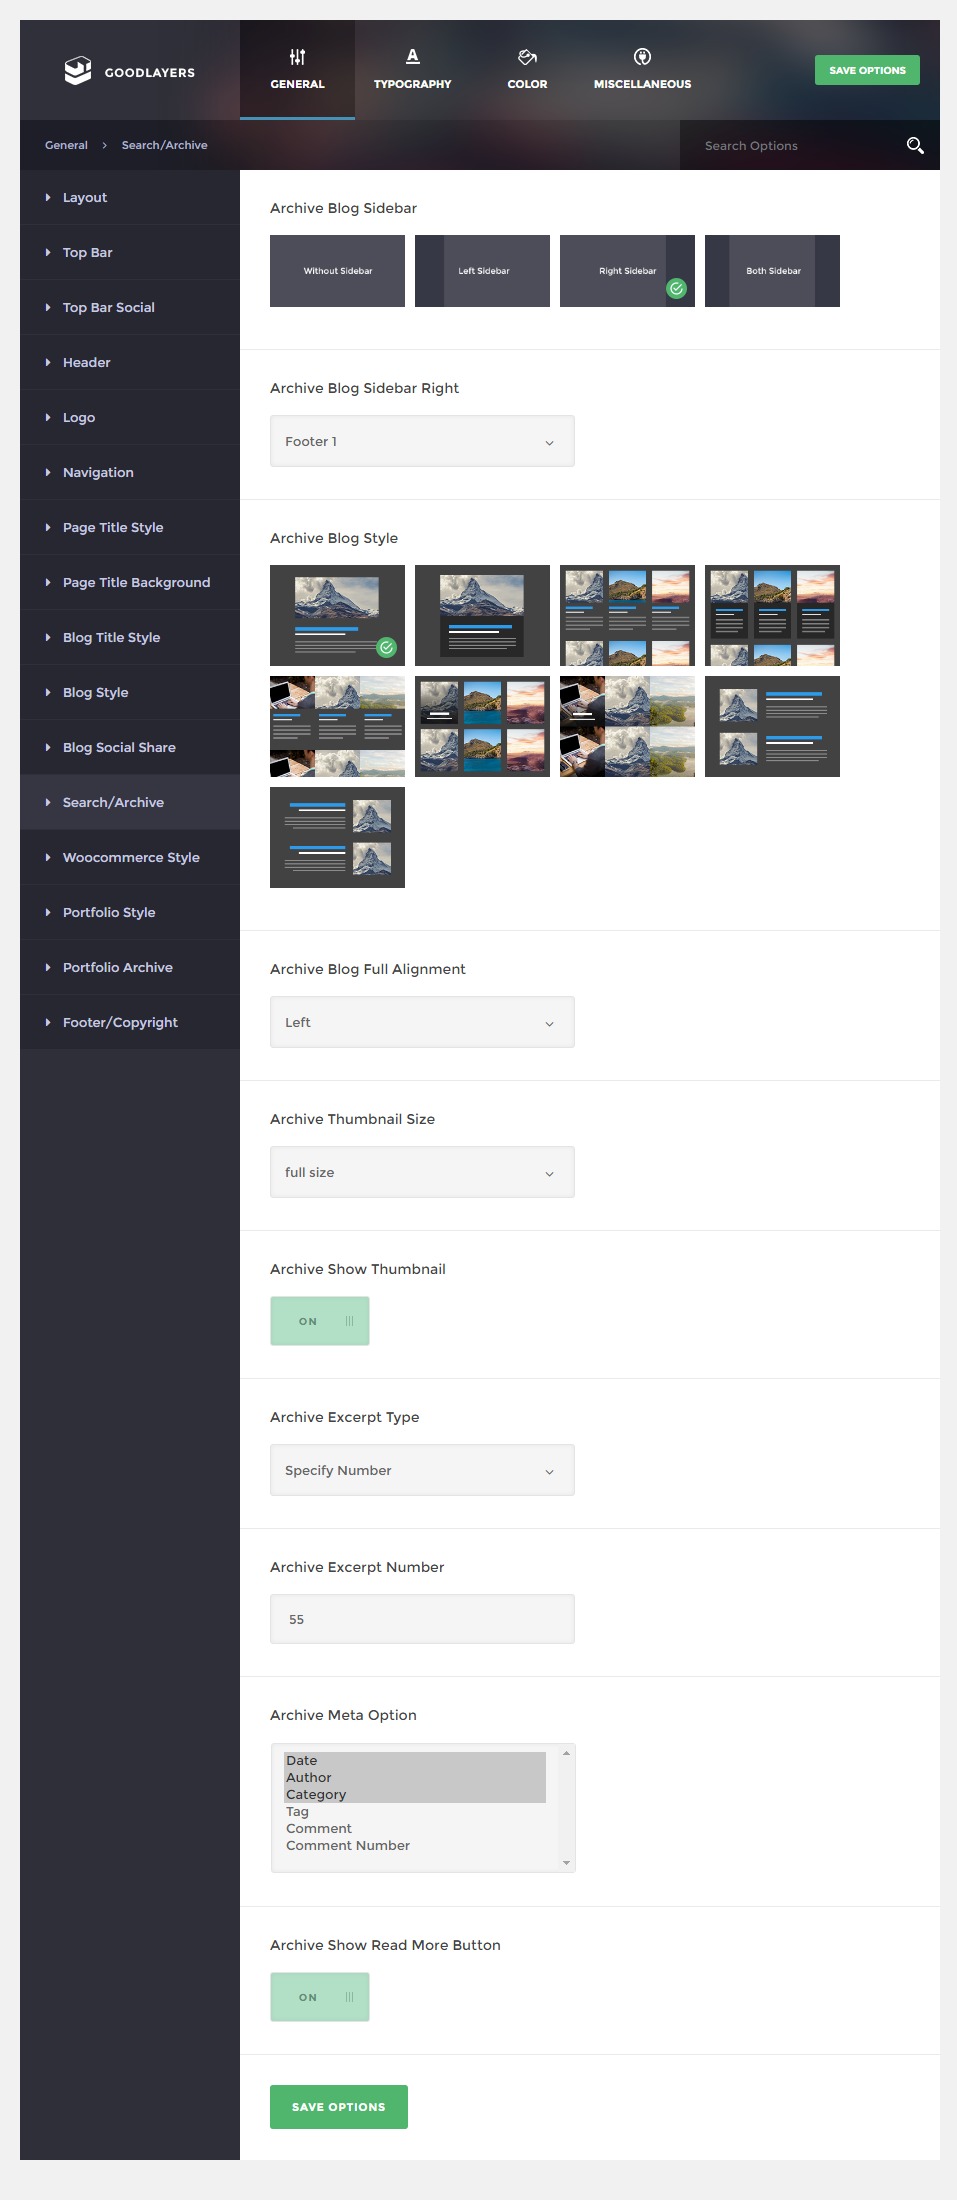
Task: Select Both Sidebar layout
Action: 772,271
